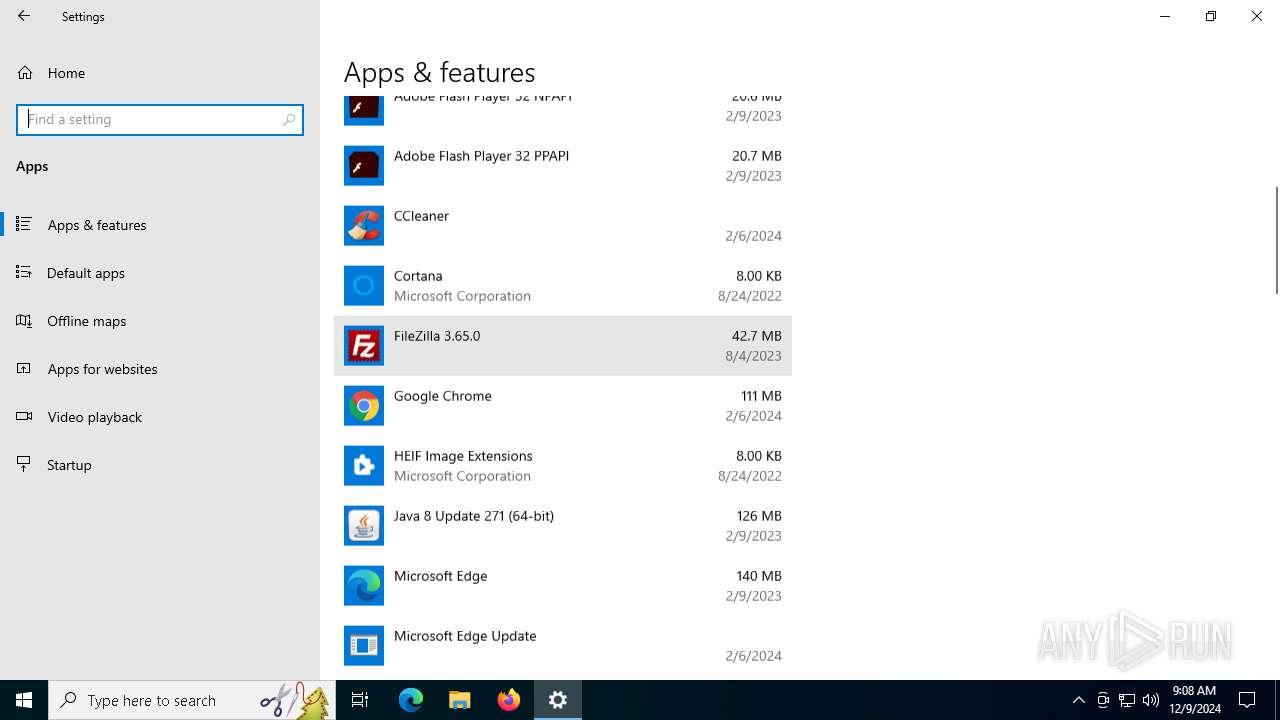The height and width of the screenshot is (720, 1280).
Task: Launch Firefox from taskbar
Action: coord(509,700)
